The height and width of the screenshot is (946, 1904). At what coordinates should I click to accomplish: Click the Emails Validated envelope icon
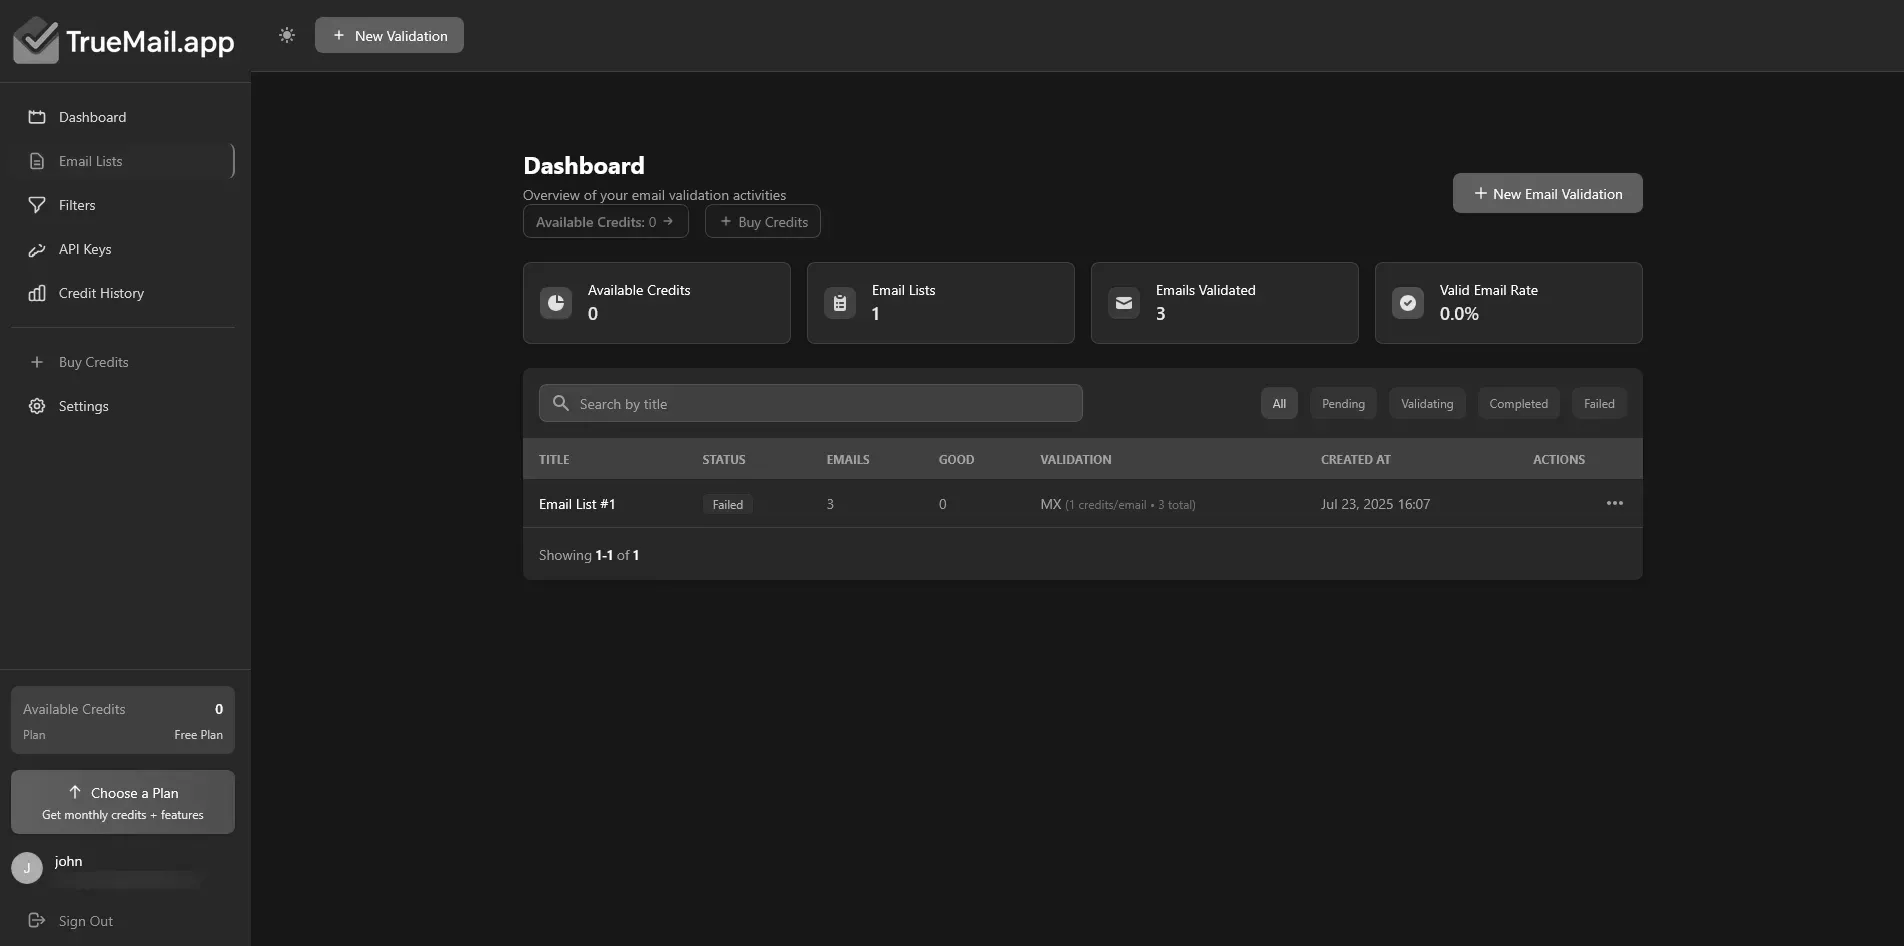[x=1124, y=303]
